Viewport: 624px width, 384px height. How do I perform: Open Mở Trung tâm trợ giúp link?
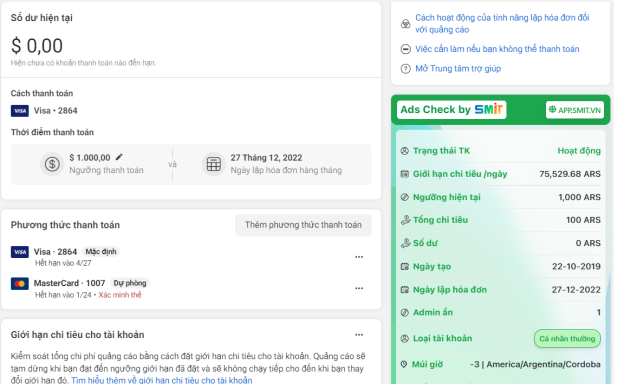(458, 68)
